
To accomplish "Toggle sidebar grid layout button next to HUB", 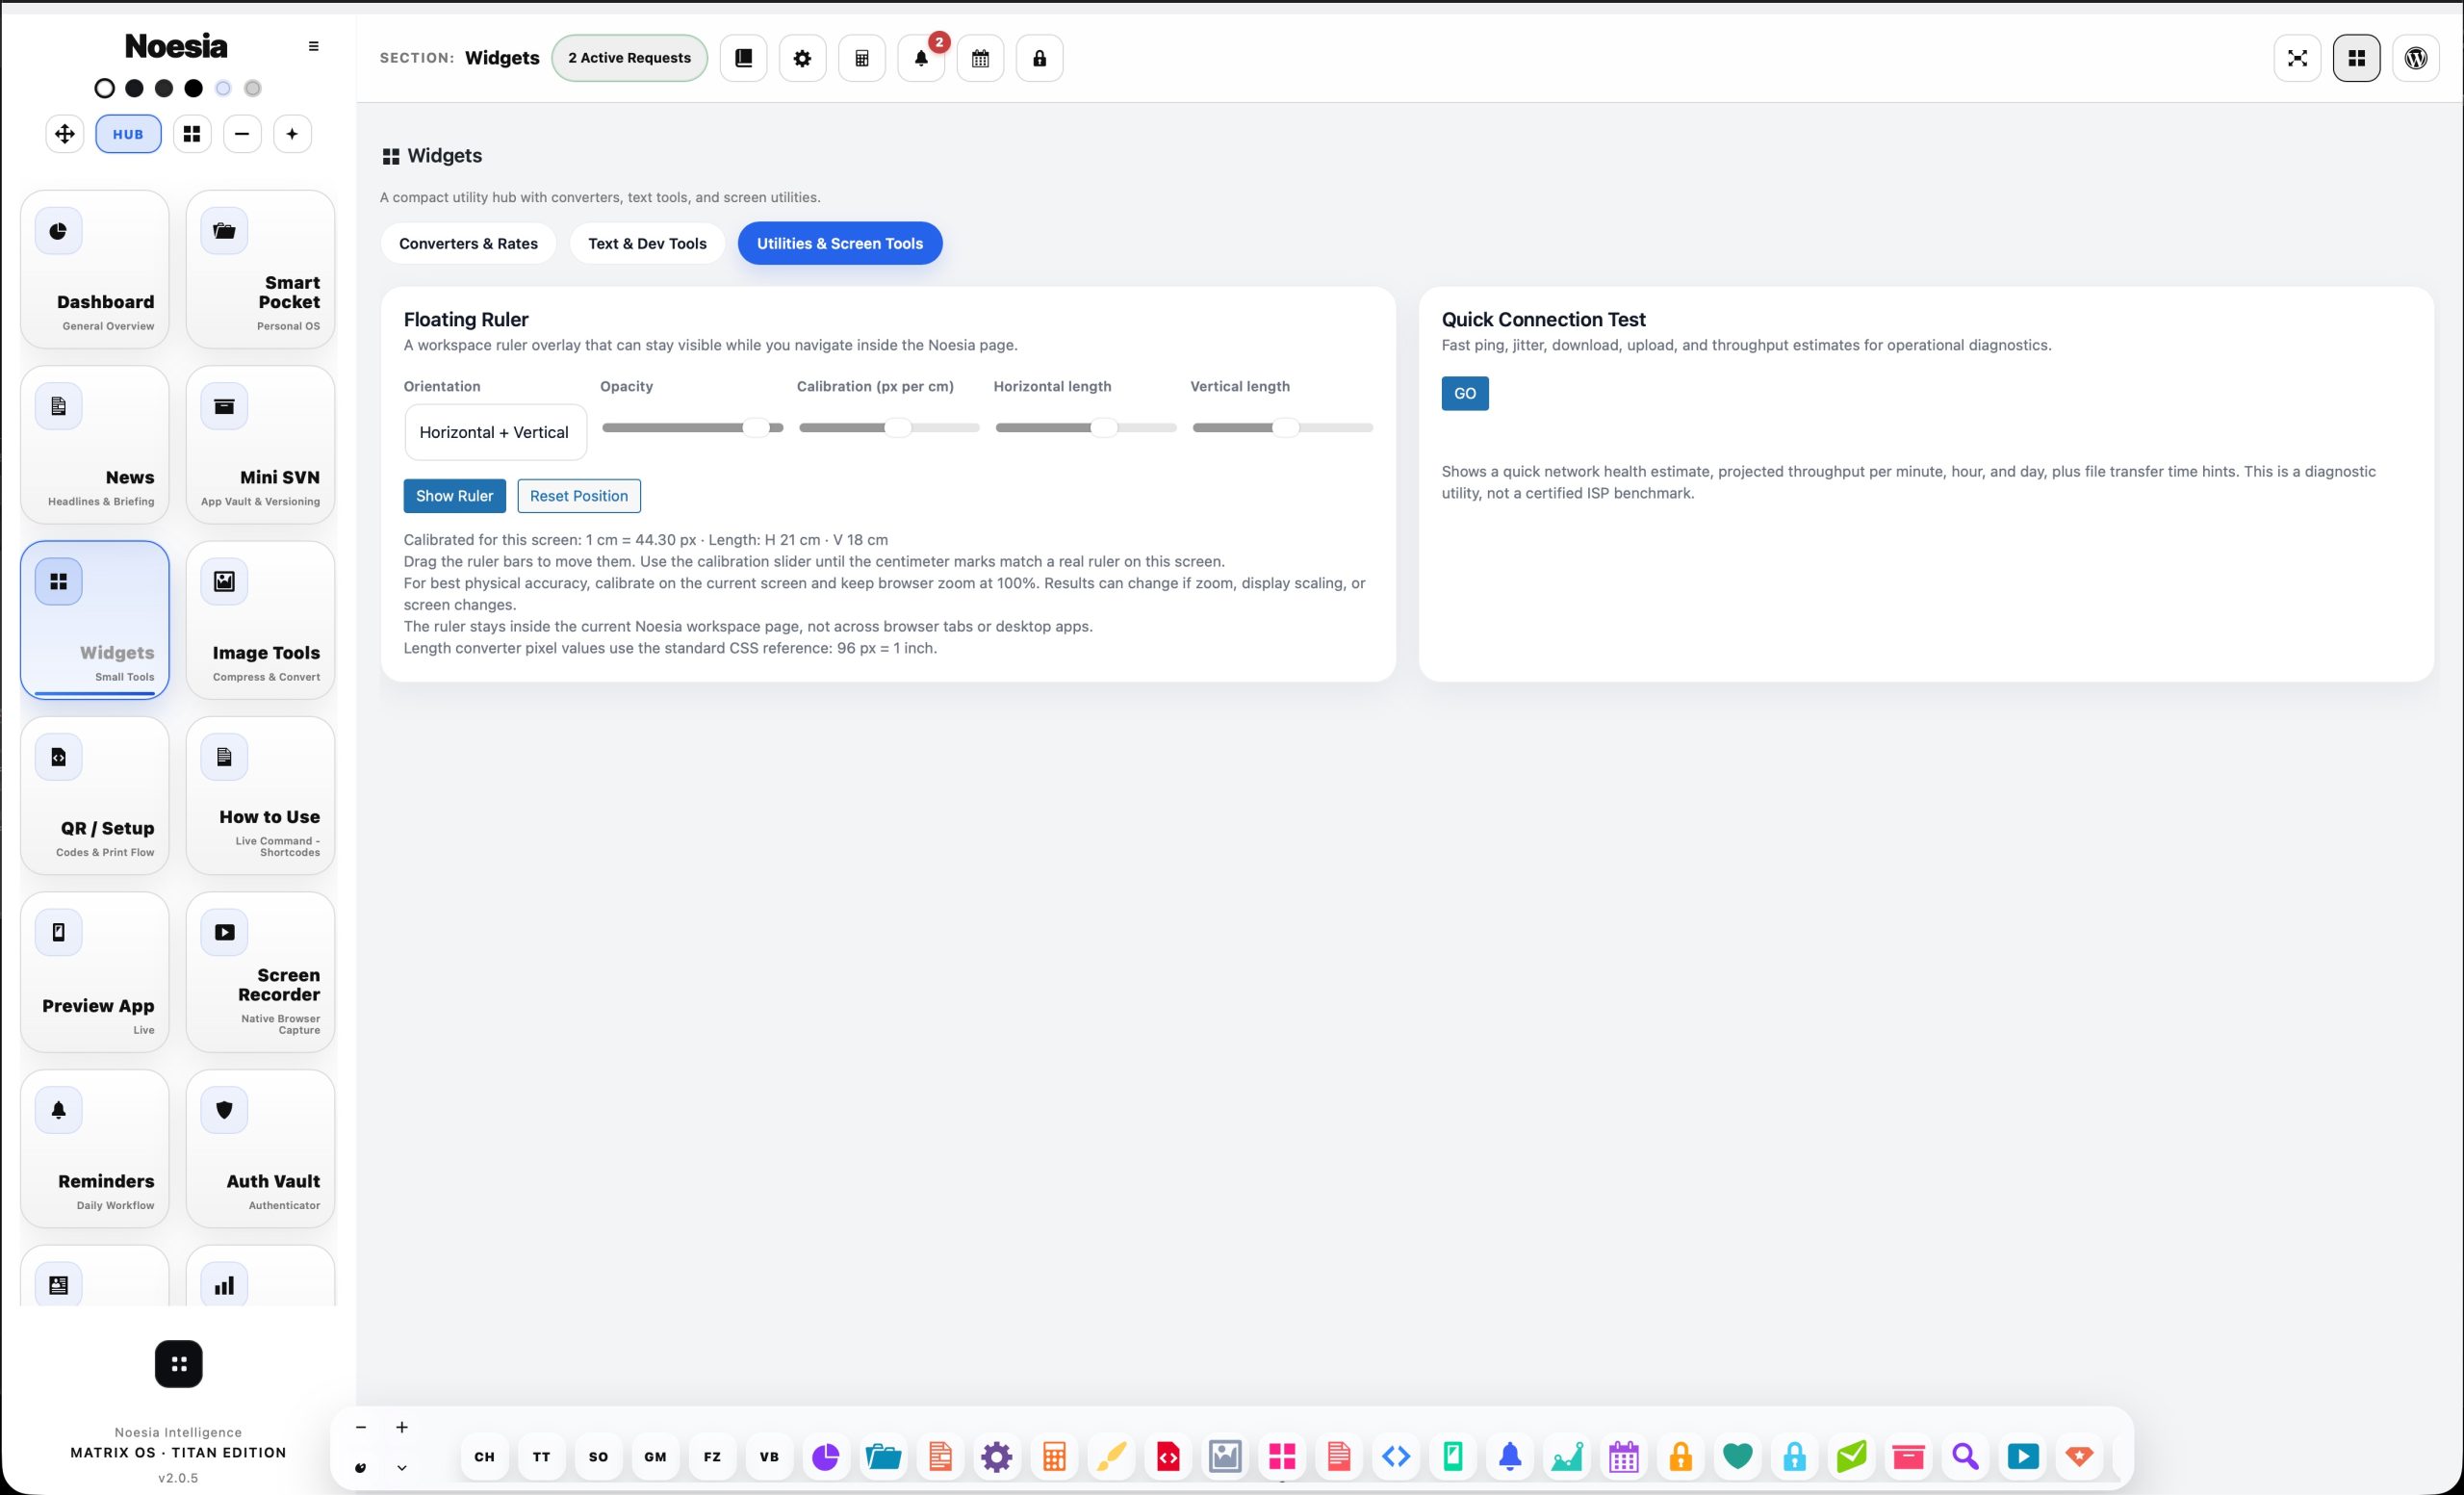I will point(192,134).
